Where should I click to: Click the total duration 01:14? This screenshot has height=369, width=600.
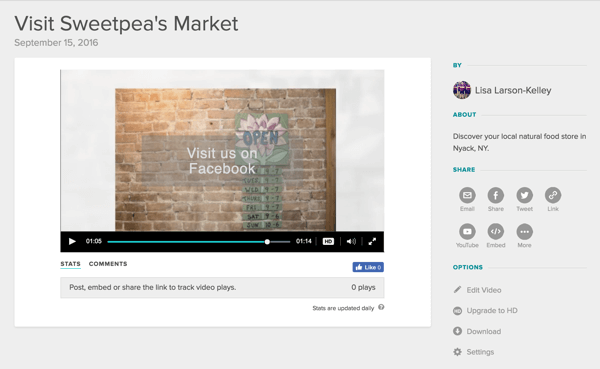[303, 241]
